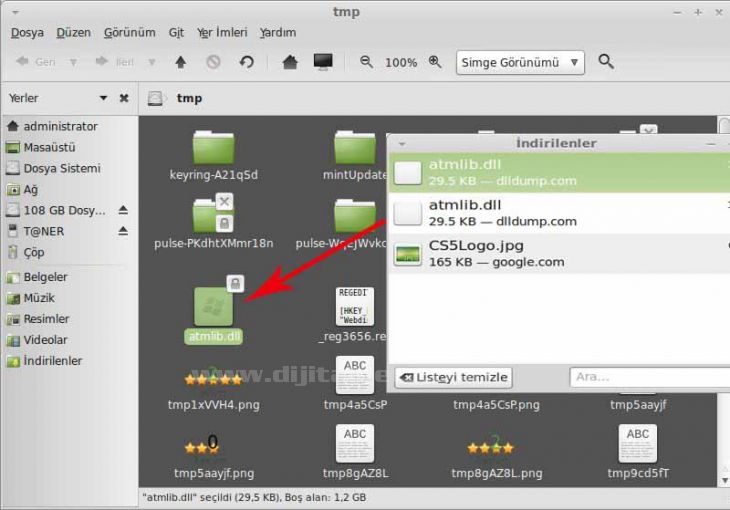
Task: Eject the 108 GB volume
Action: pos(123,210)
